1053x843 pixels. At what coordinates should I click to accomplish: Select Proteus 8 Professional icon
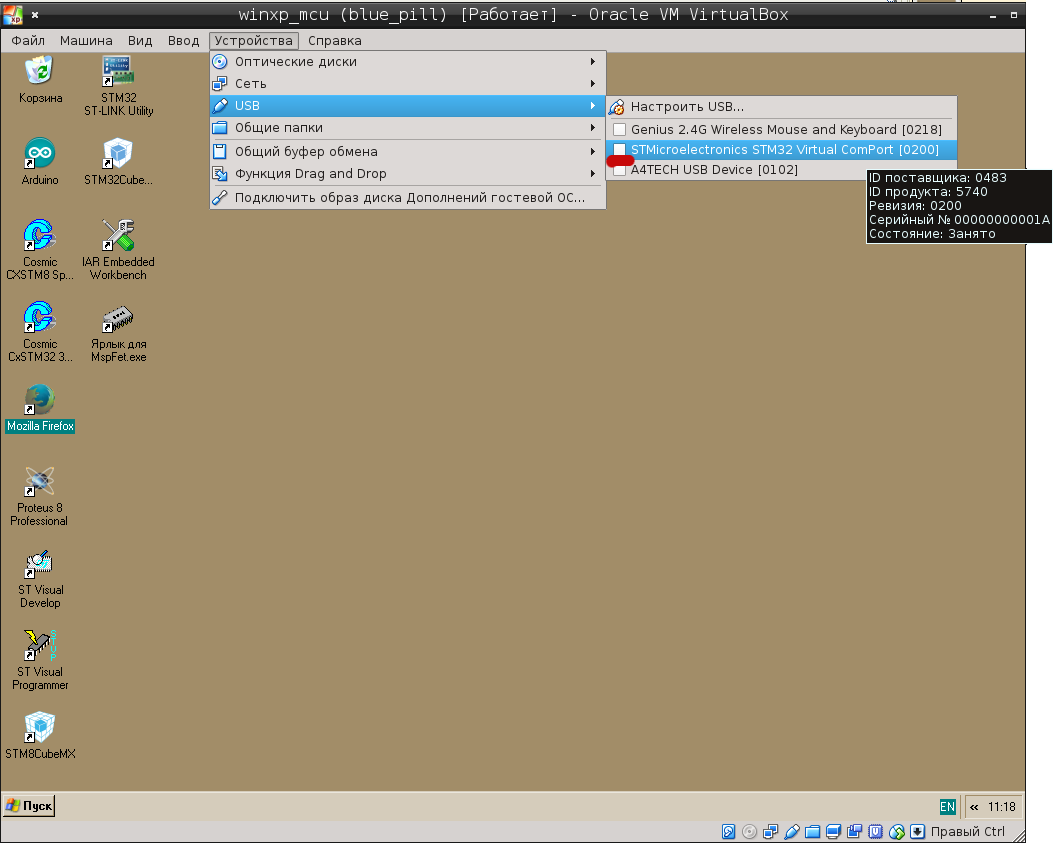pos(40,496)
